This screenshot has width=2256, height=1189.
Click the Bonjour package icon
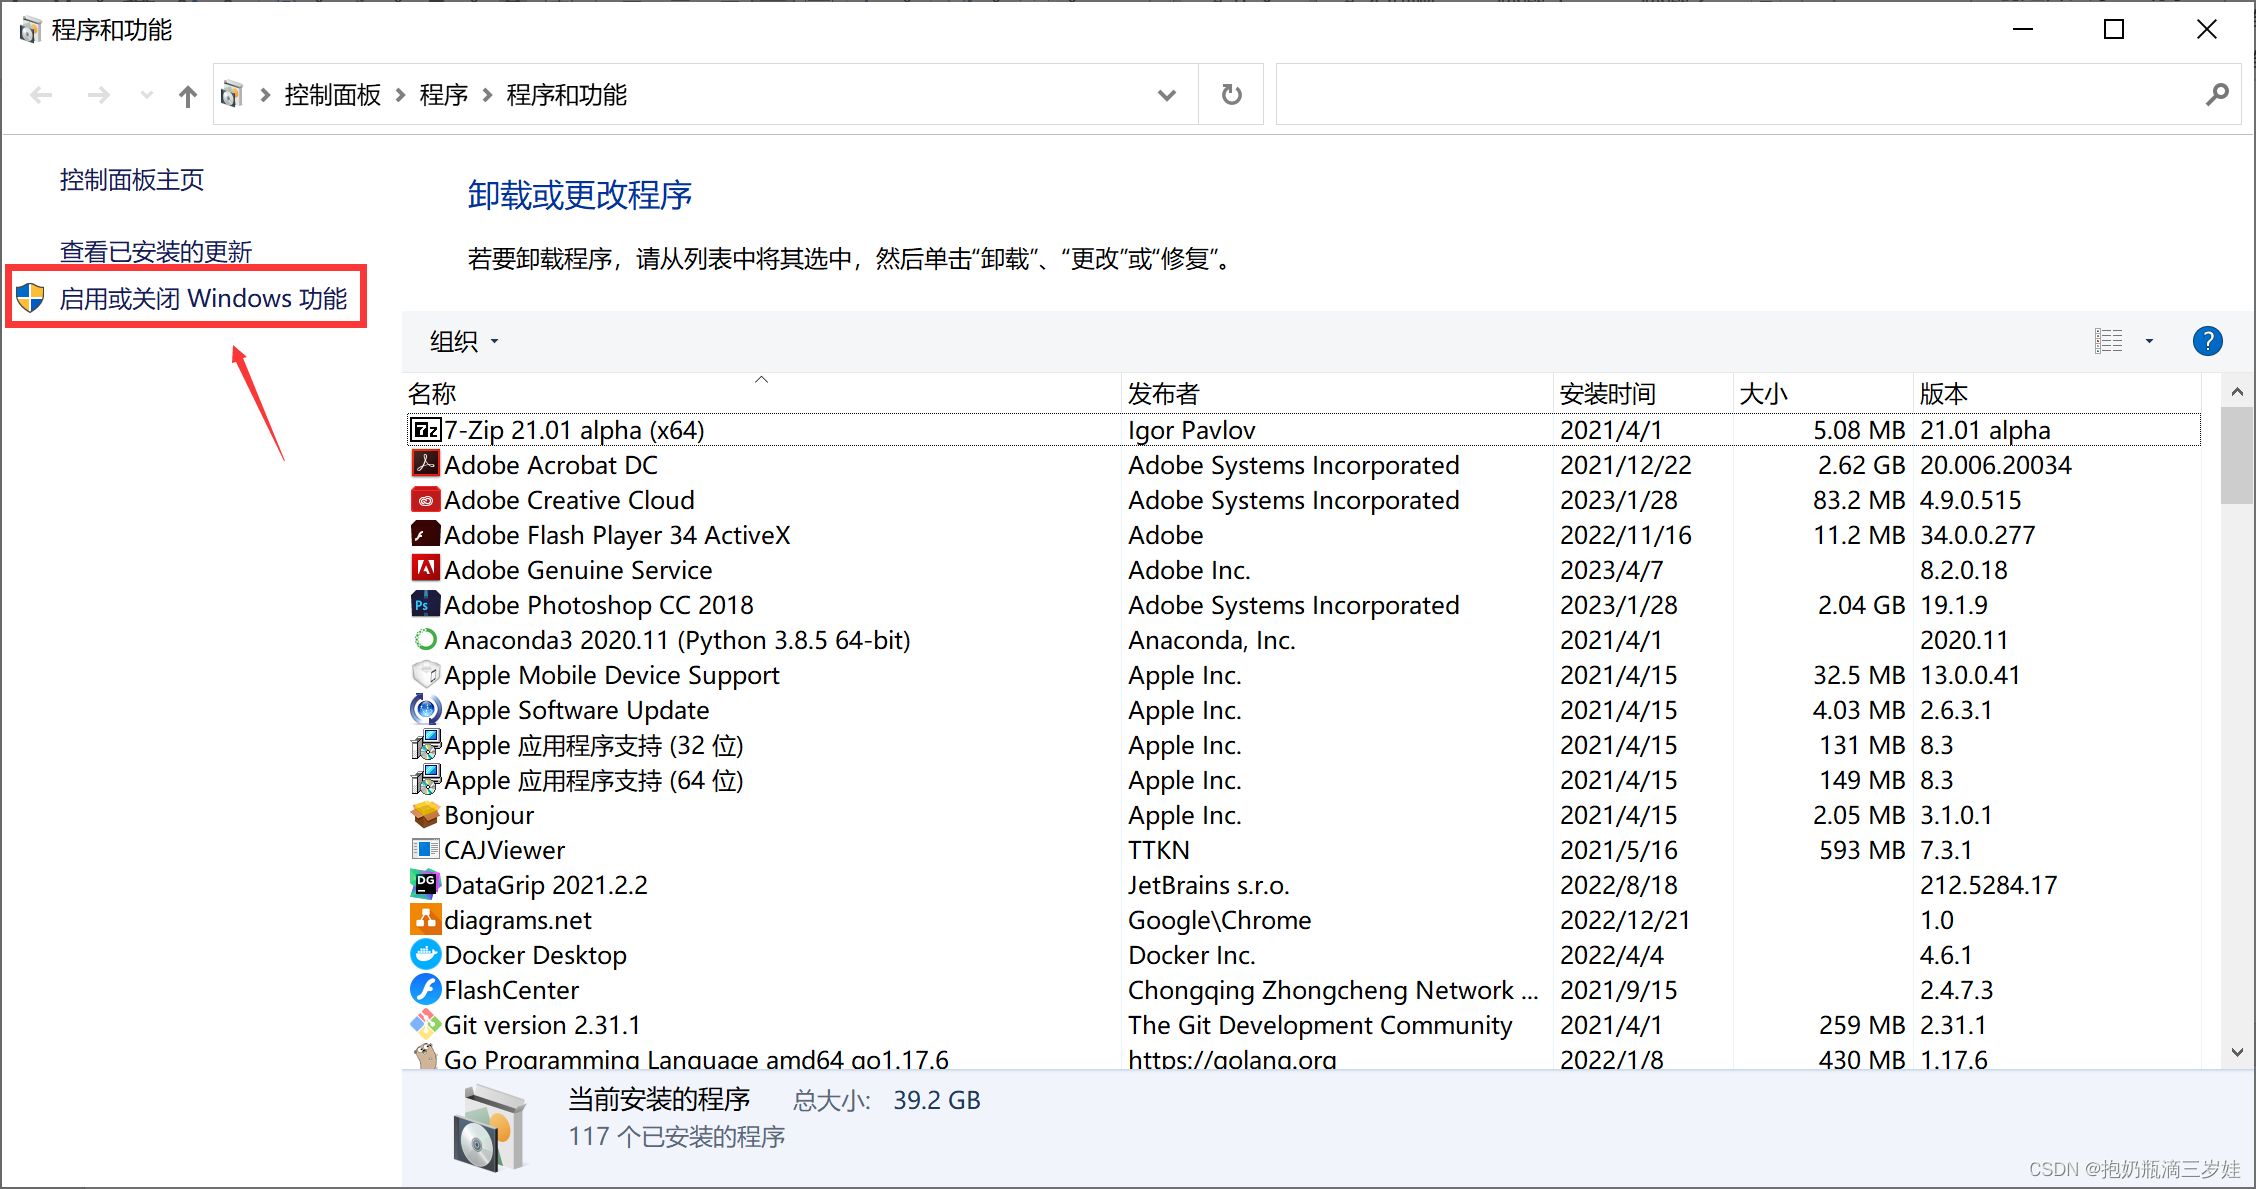coord(426,814)
